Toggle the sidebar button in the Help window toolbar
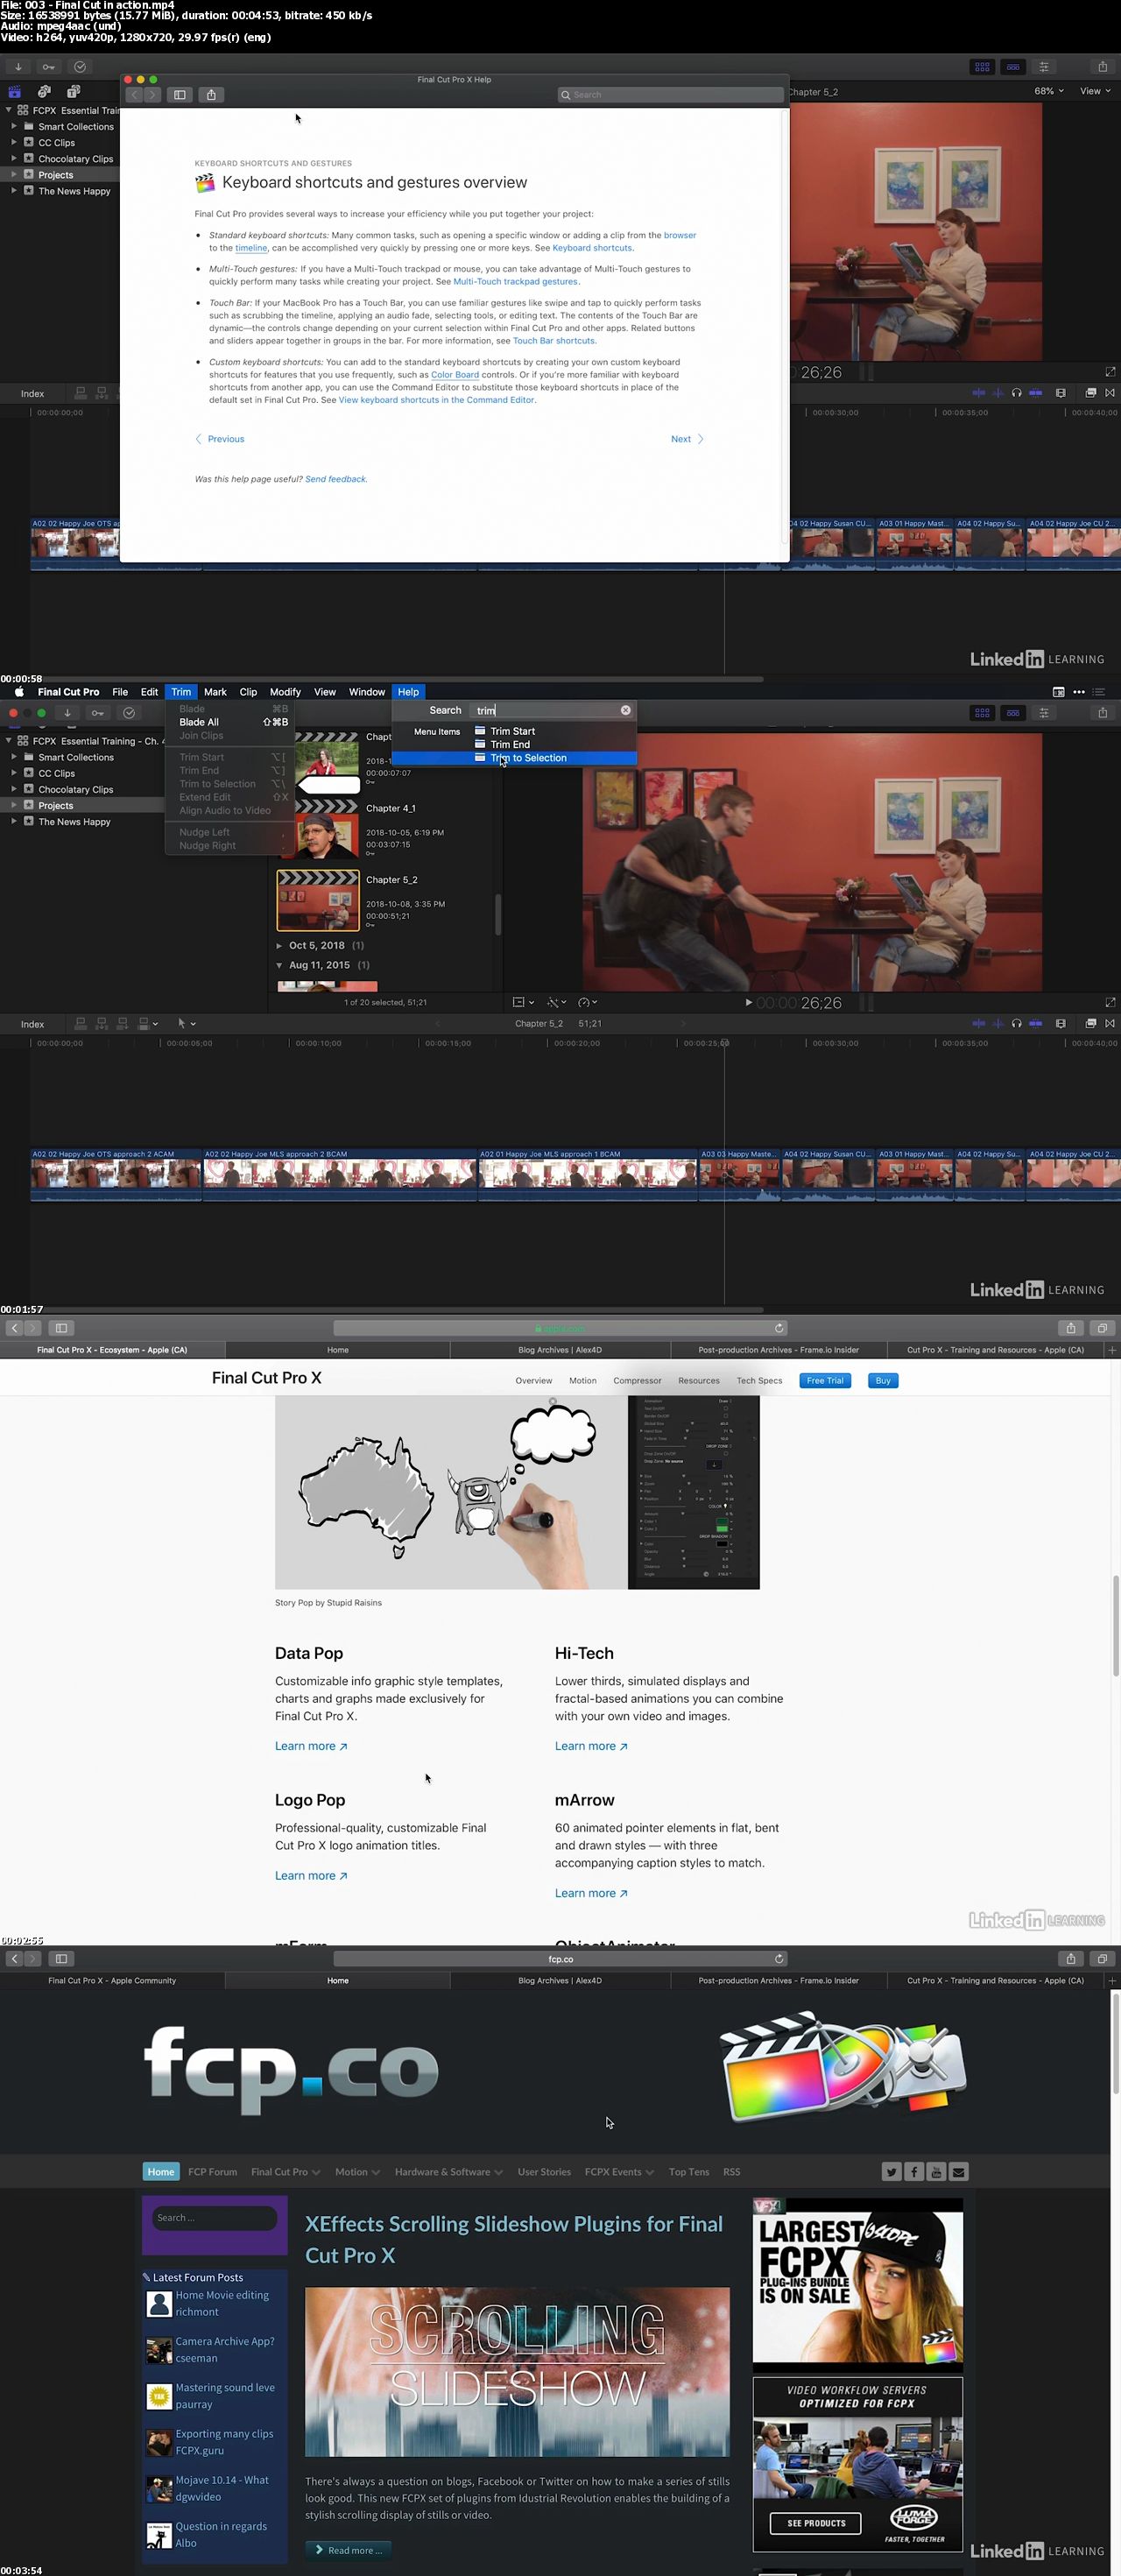The width and height of the screenshot is (1121, 2576). pyautogui.click(x=180, y=95)
